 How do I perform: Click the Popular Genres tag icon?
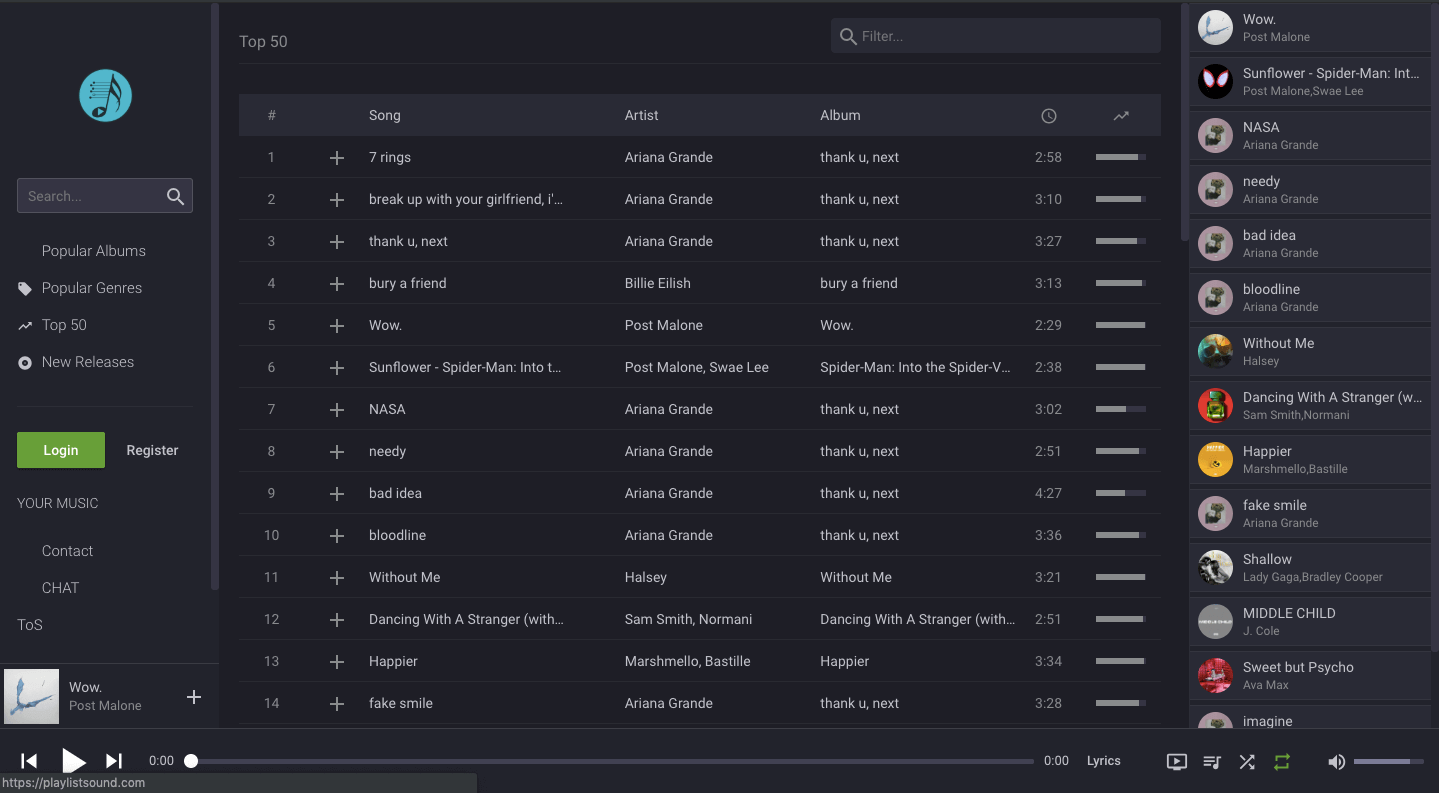[25, 289]
